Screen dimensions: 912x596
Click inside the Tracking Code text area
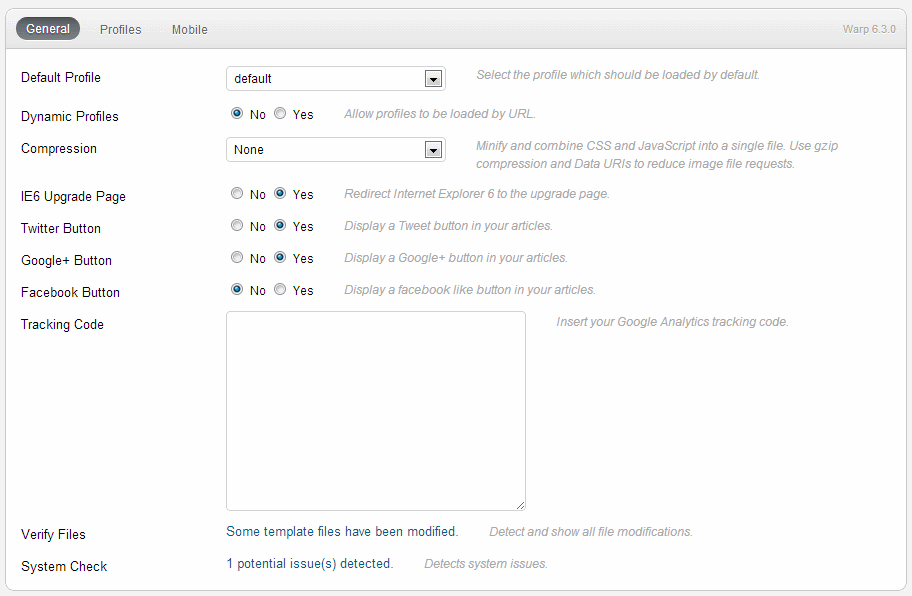[376, 411]
